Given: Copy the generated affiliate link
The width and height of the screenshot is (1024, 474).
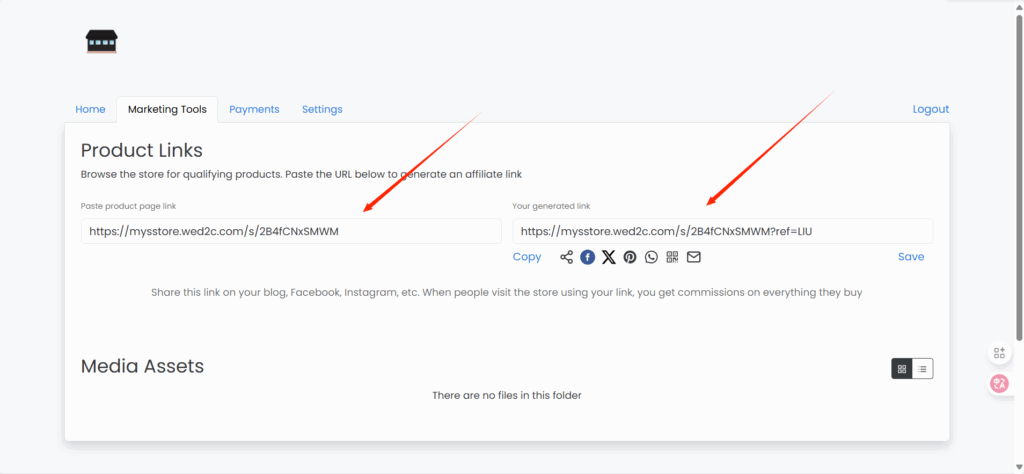Looking at the screenshot, I should tap(527, 257).
